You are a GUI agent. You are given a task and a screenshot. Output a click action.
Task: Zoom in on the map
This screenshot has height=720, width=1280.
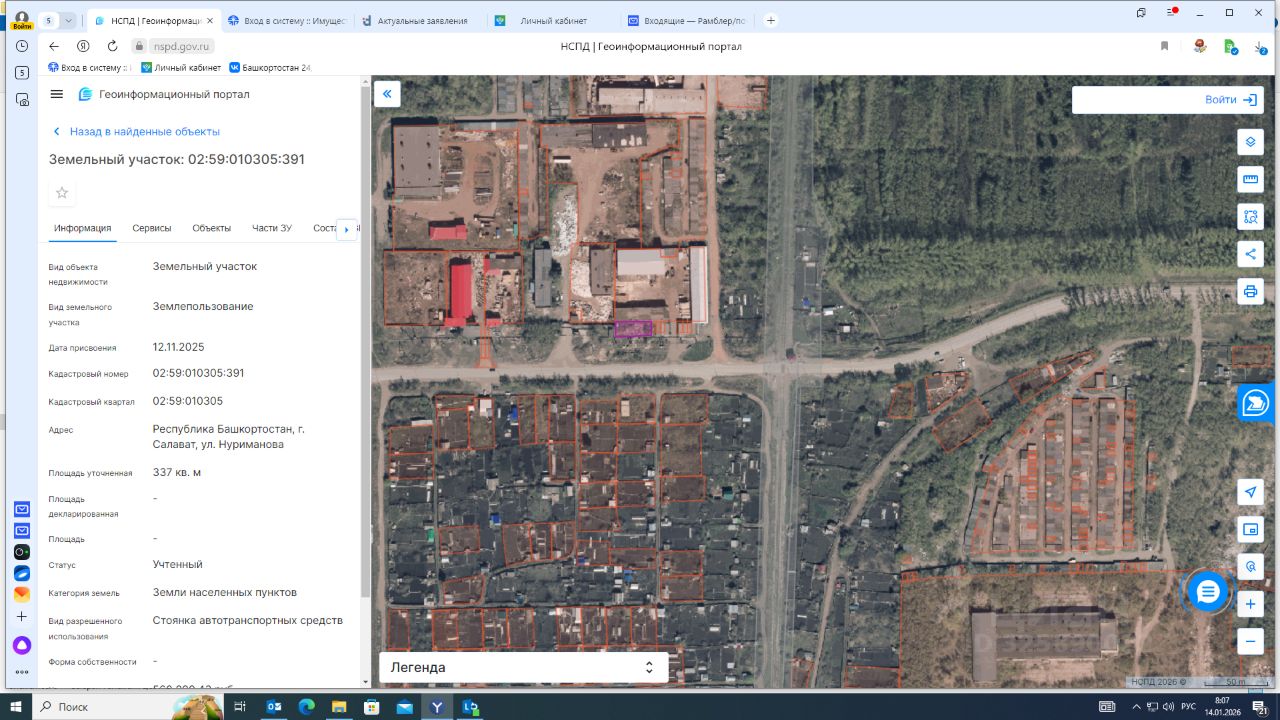pos(1250,604)
